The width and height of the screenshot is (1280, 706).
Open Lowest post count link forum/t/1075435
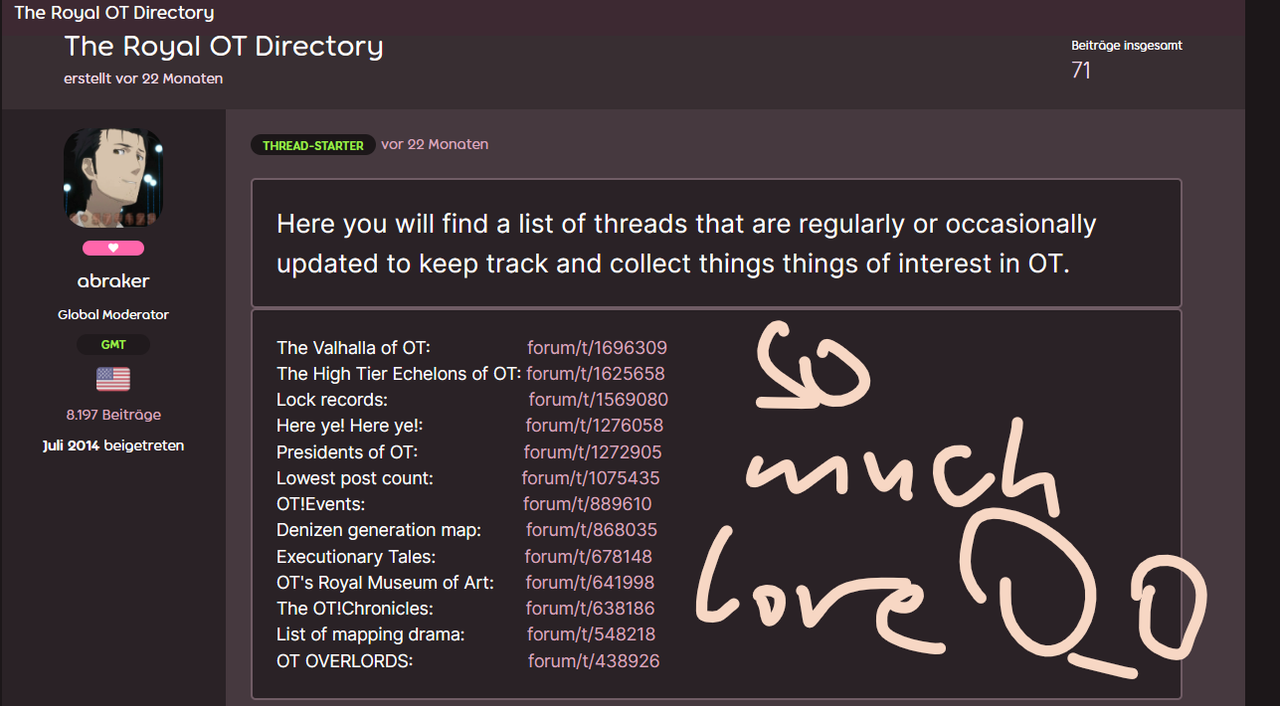tap(591, 478)
